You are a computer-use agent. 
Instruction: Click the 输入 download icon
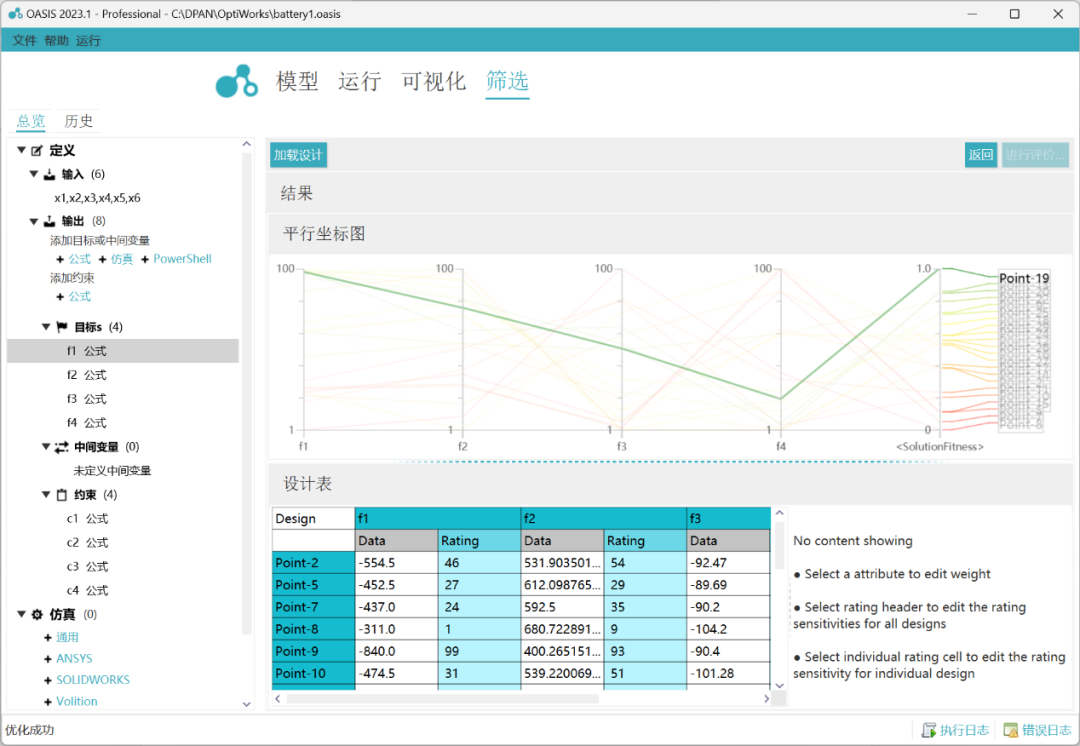tap(50, 174)
